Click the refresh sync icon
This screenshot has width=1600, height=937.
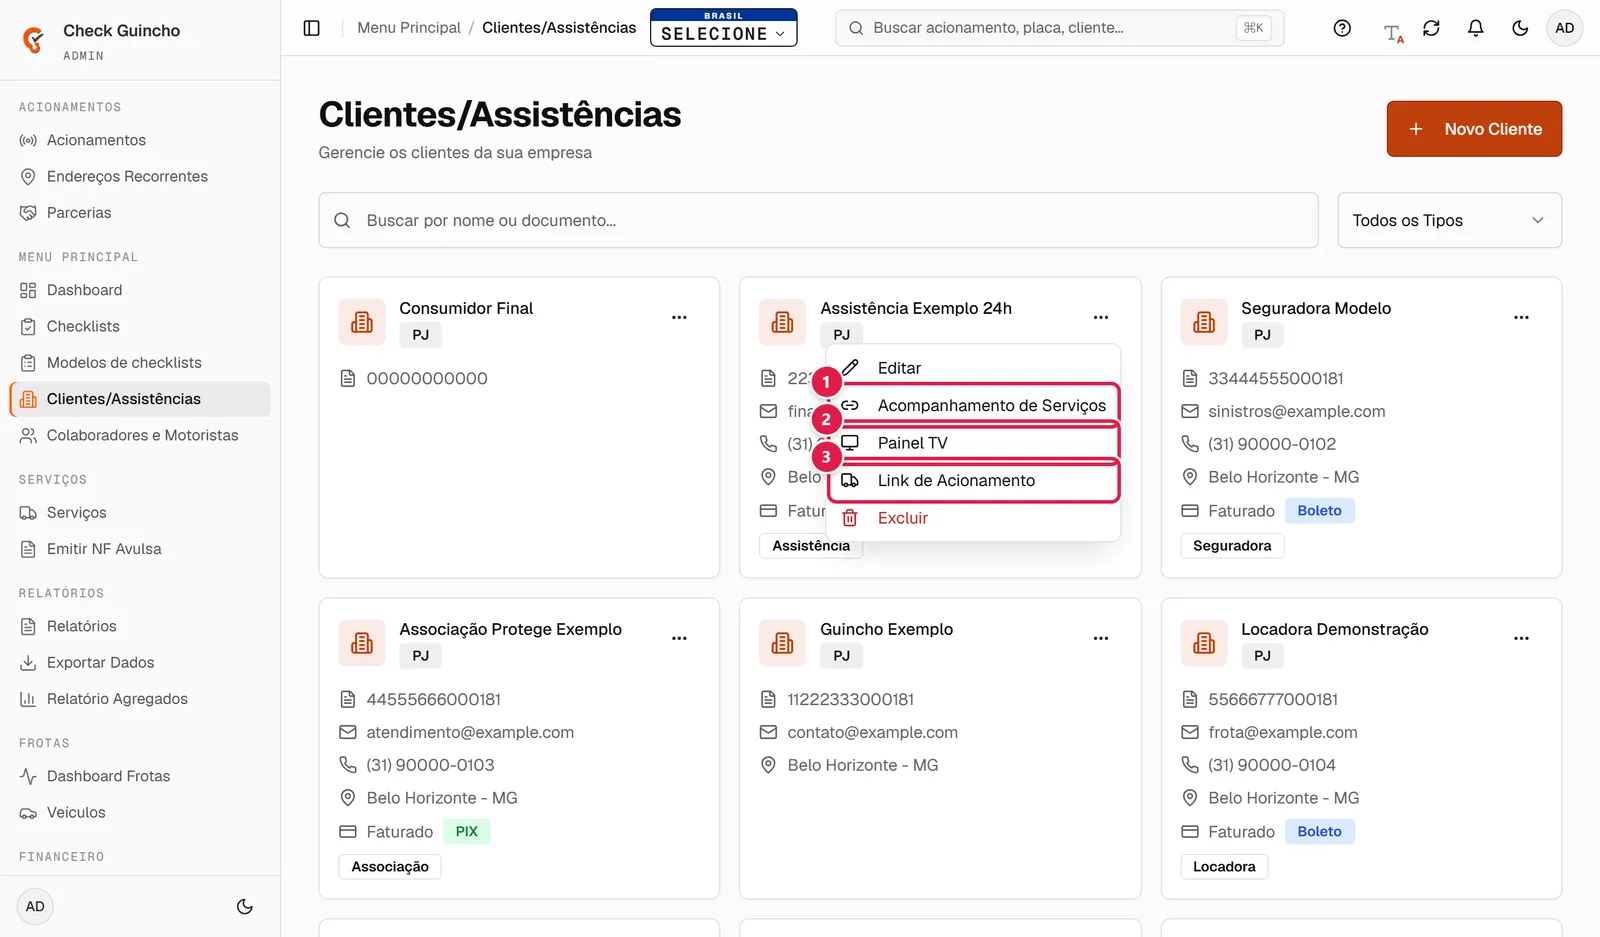1431,28
